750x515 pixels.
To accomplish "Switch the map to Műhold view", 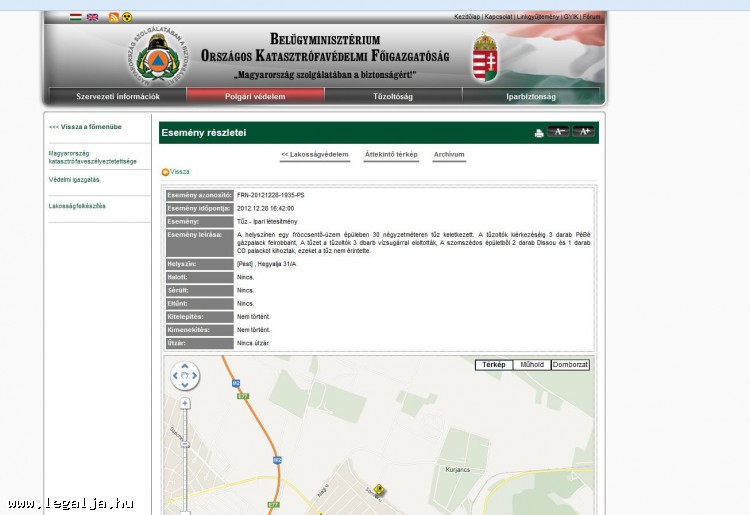I will point(531,365).
